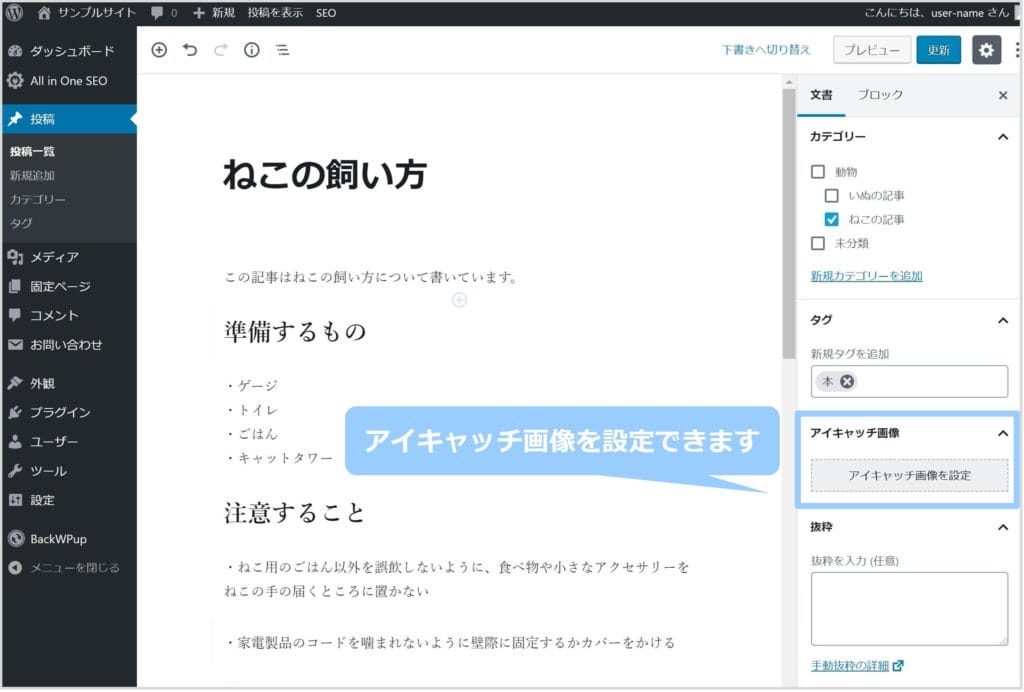Collapse the カテゴリー panel
The image size is (1024, 692).
[x=1002, y=137]
